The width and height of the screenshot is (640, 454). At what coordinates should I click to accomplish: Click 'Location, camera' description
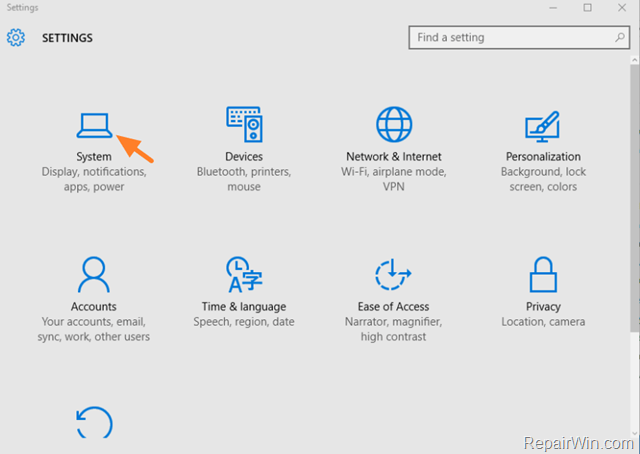pos(543,322)
